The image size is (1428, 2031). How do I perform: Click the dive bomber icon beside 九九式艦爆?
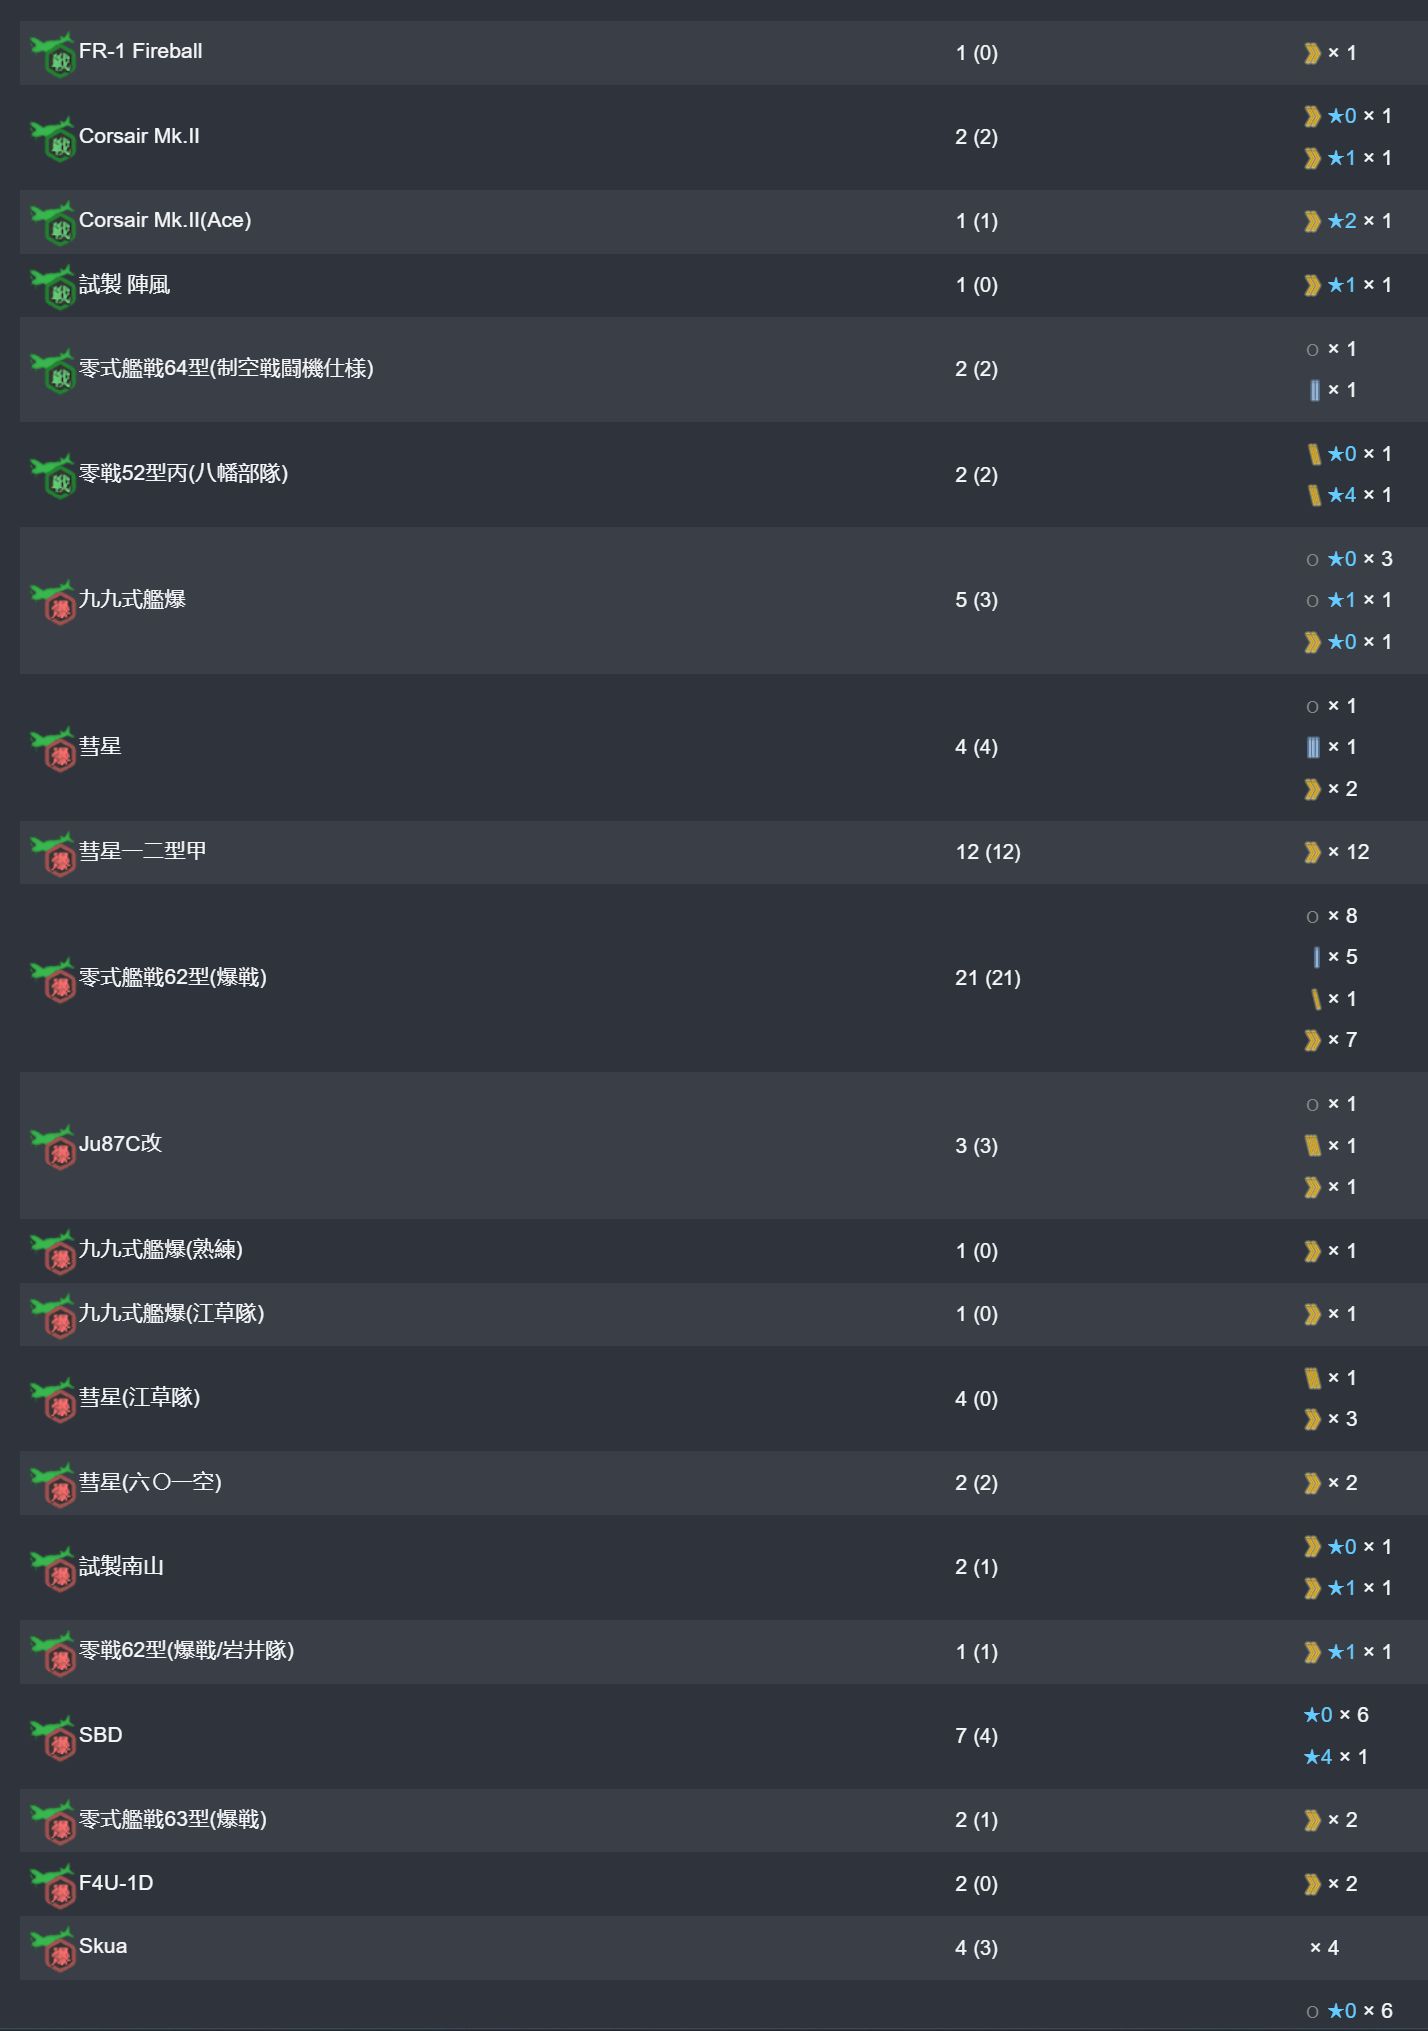coord(53,601)
